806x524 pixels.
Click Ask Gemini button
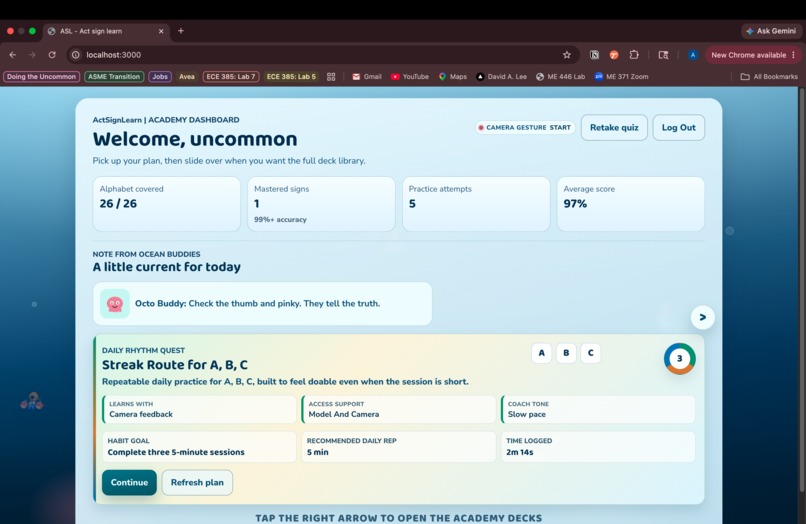tap(771, 31)
